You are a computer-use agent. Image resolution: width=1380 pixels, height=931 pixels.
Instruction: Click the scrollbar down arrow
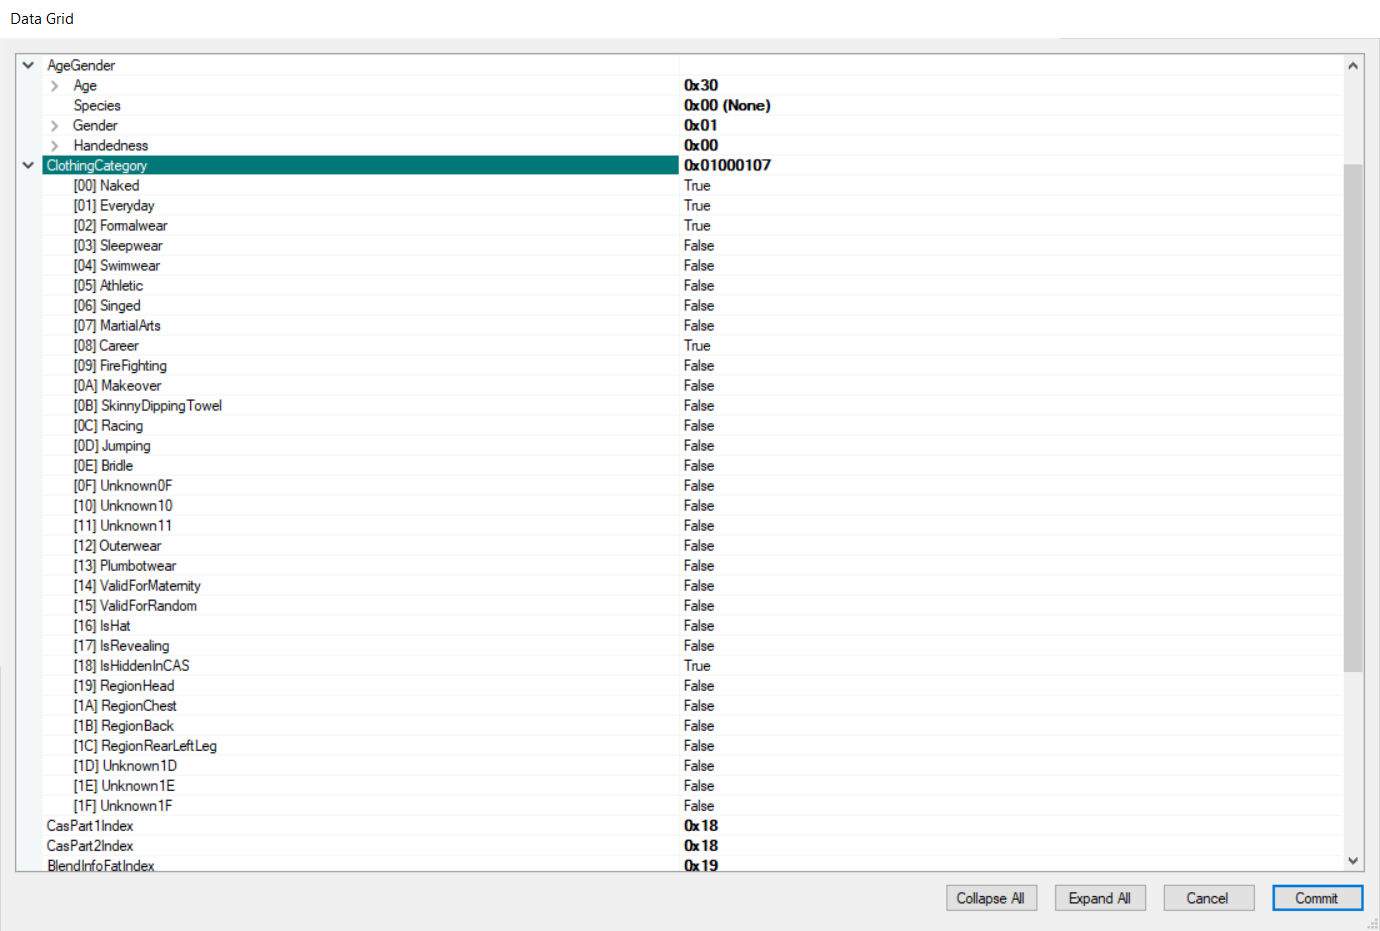point(1353,860)
